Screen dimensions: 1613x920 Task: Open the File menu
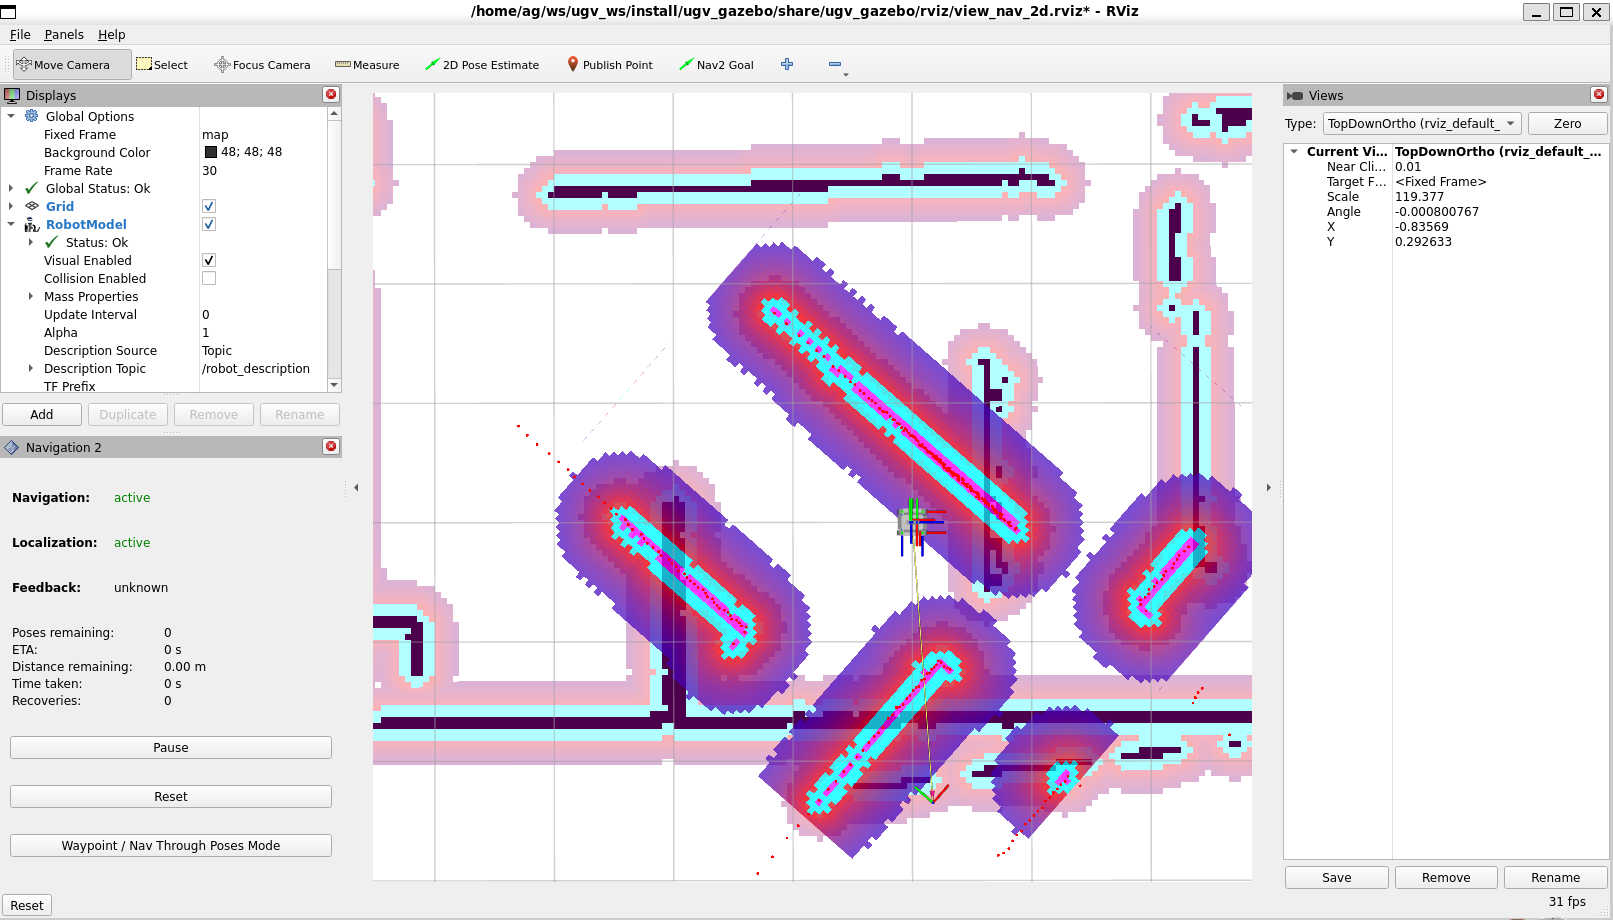(x=20, y=34)
